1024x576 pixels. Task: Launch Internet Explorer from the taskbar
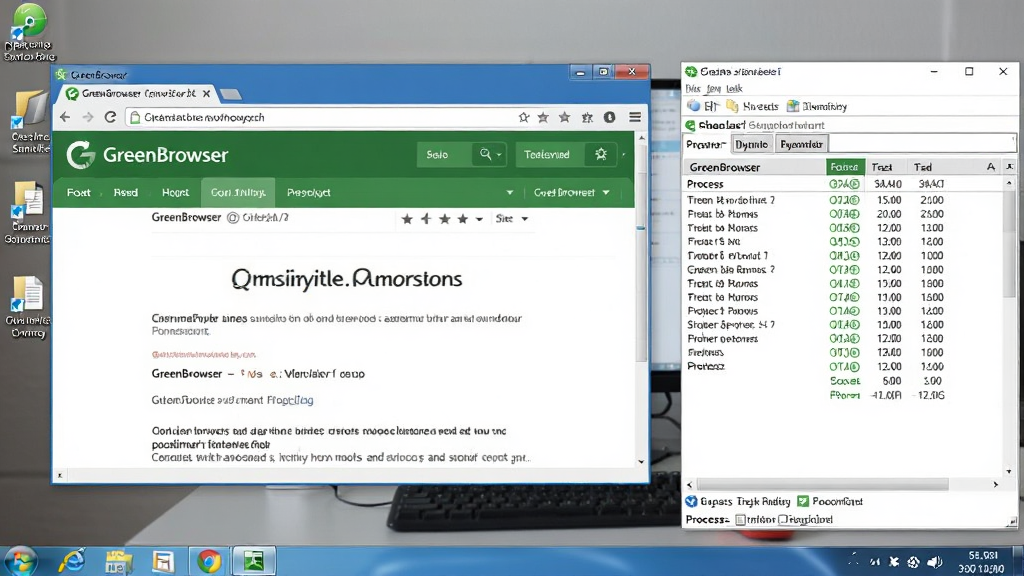coord(71,561)
